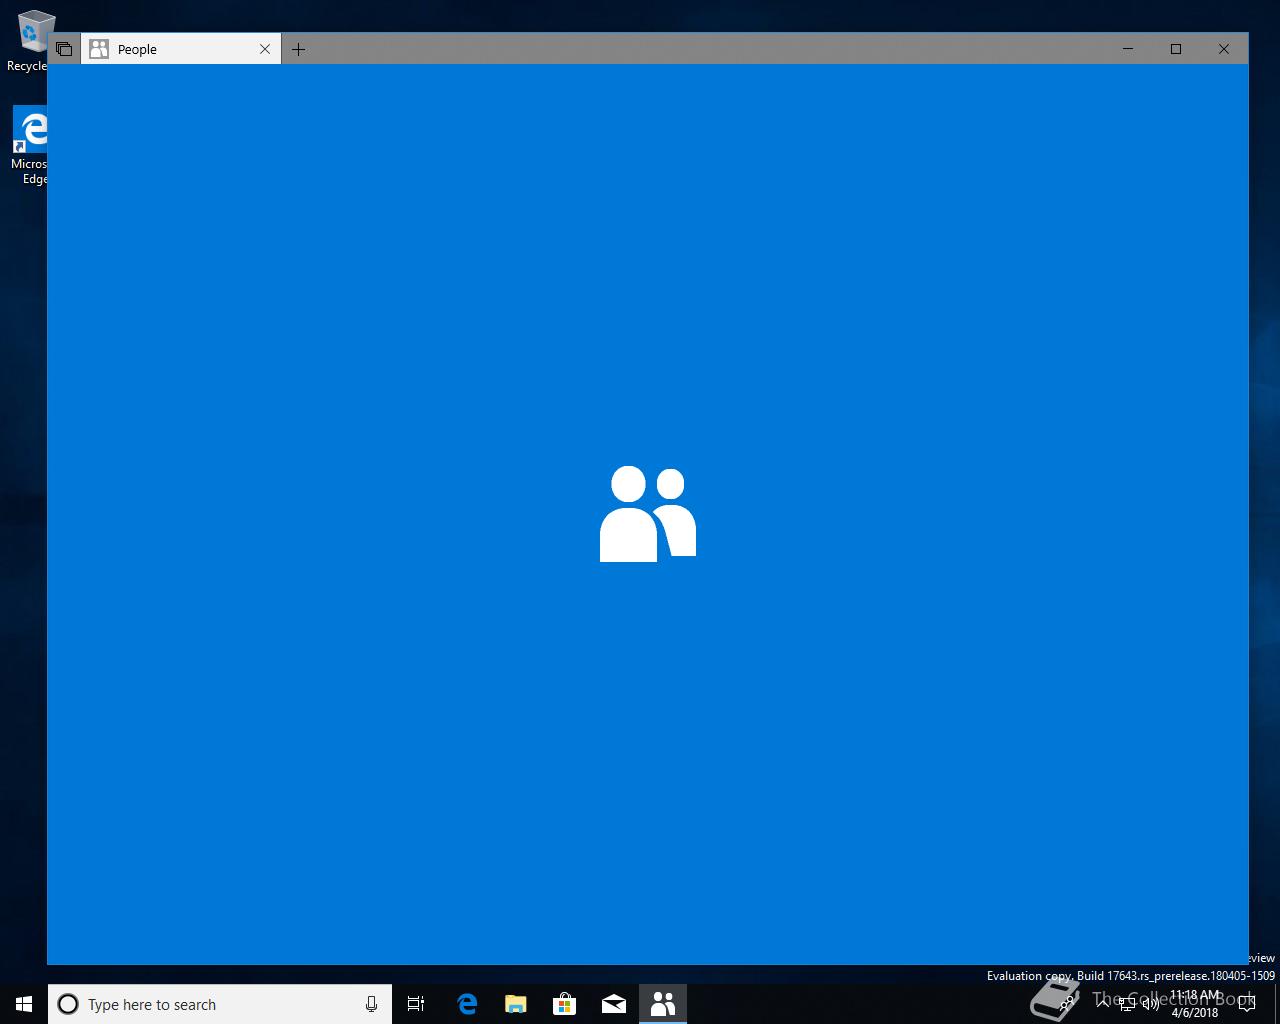Open the Action Center notifications

[x=1247, y=1004]
